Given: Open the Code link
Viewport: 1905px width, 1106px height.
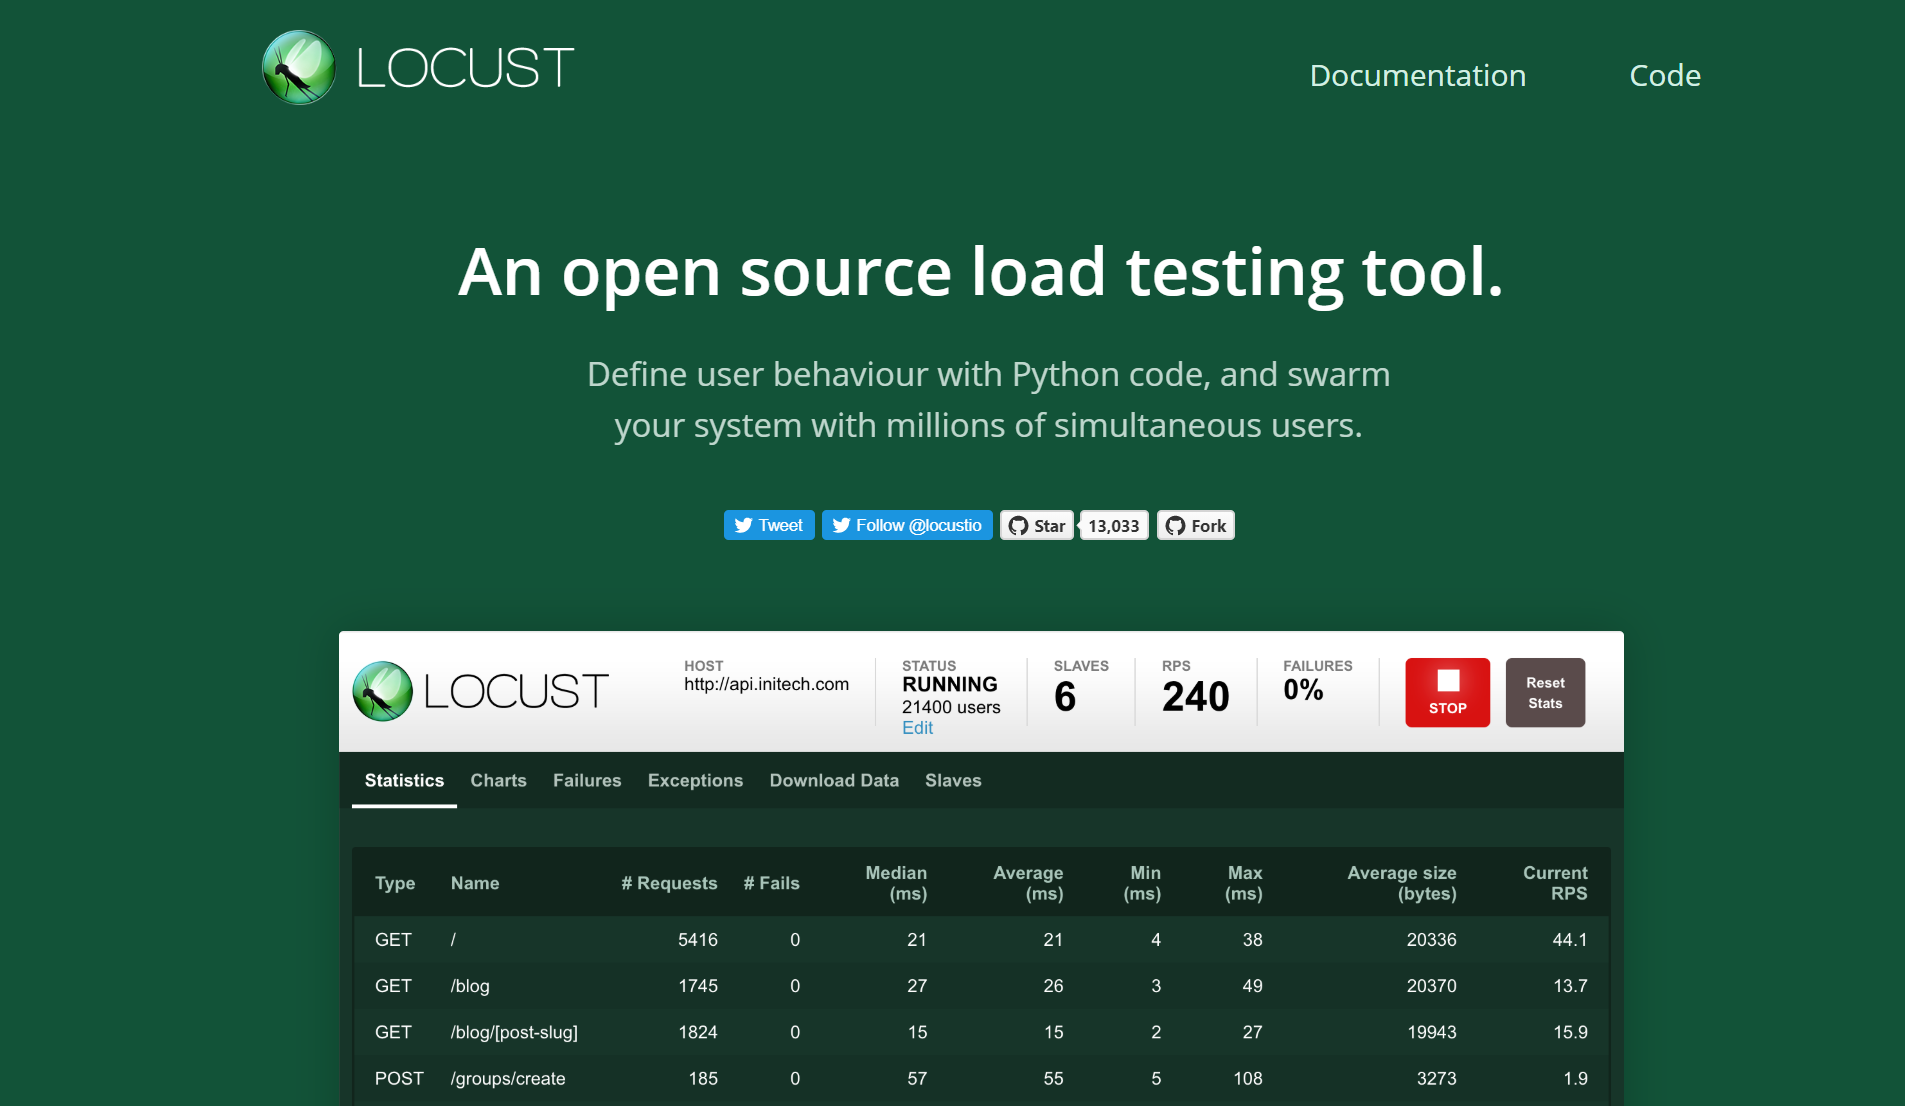Looking at the screenshot, I should click(x=1665, y=75).
